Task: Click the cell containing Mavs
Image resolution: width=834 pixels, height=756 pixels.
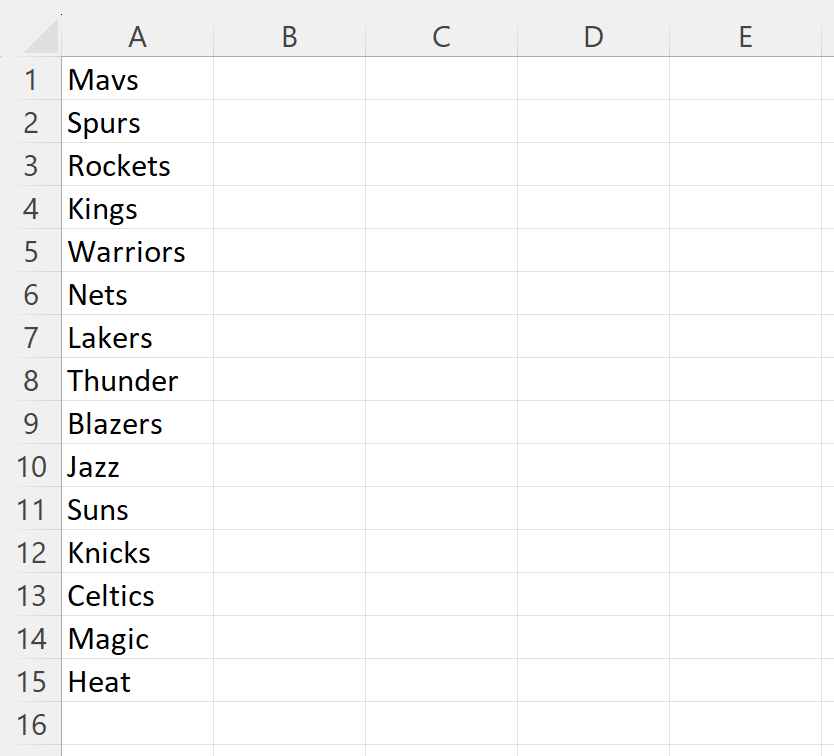Action: (138, 79)
